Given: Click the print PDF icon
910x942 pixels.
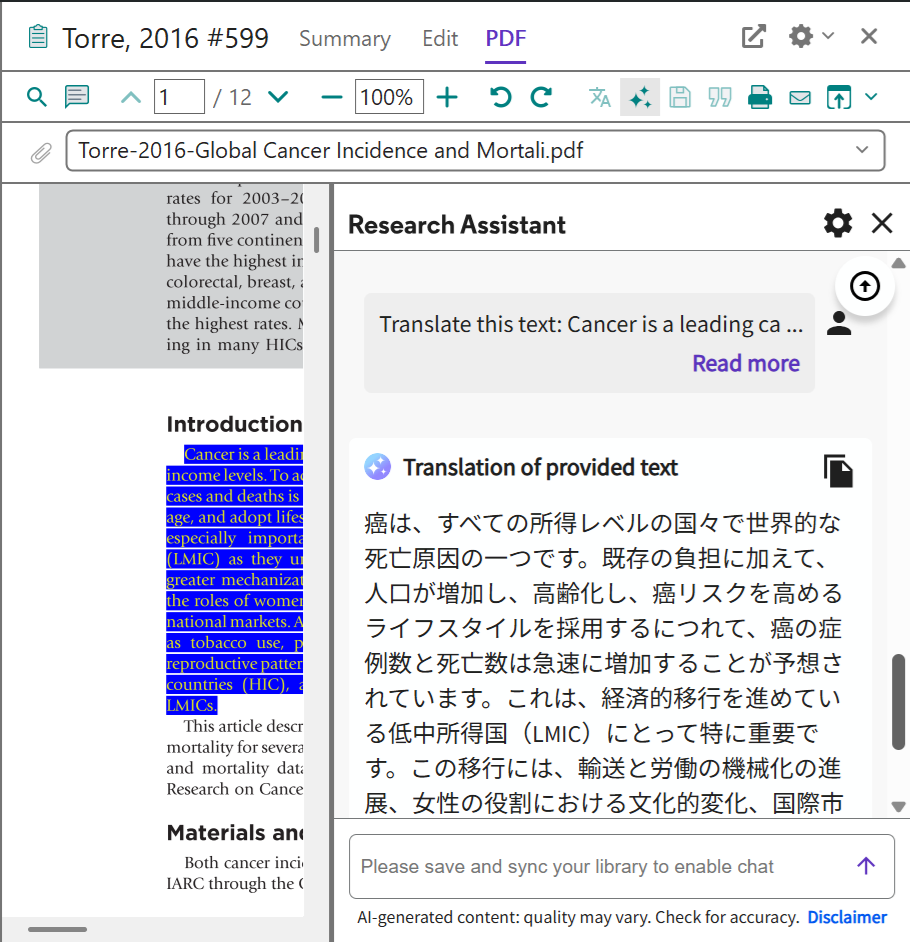Looking at the screenshot, I should (760, 97).
